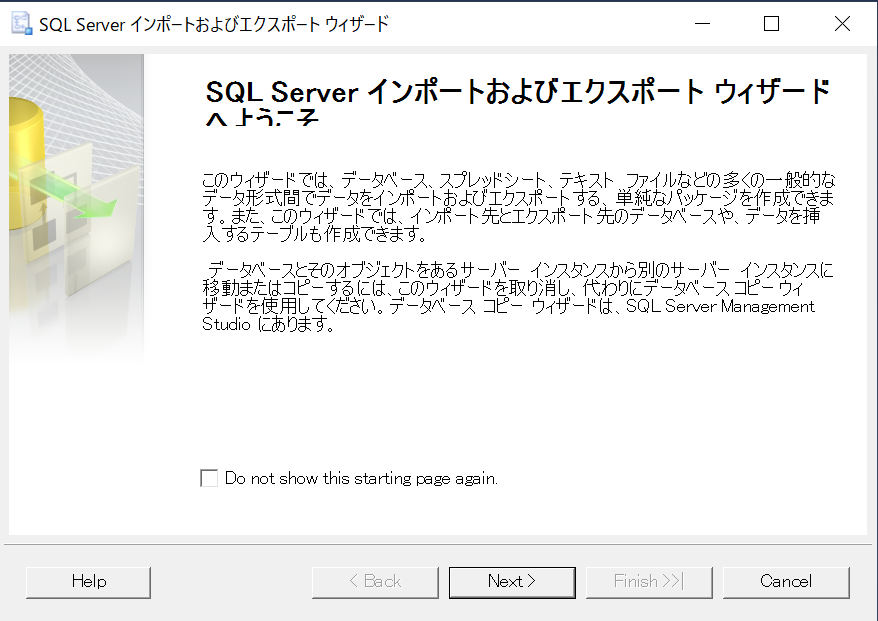Close the wizard with the X button
Image resolution: width=878 pixels, height=621 pixels.
(x=842, y=22)
